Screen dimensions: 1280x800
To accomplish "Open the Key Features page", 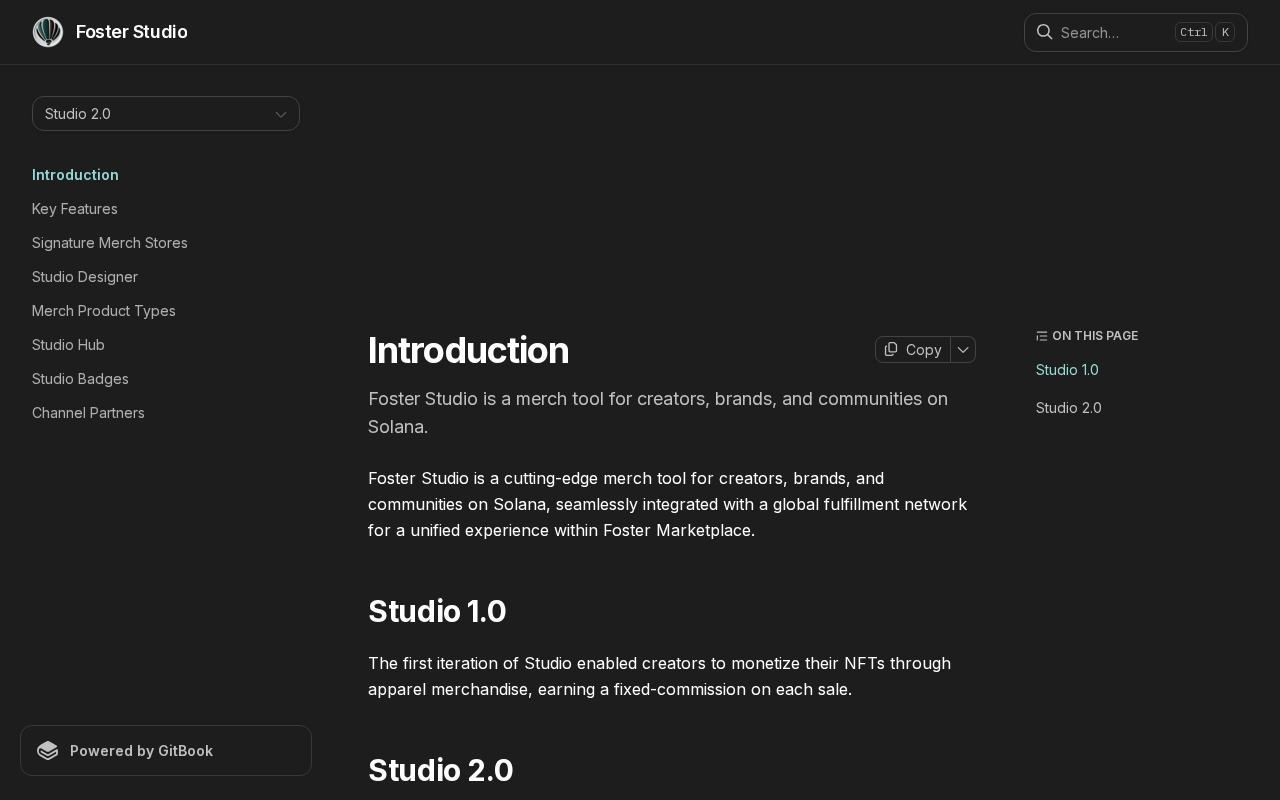I will point(75,209).
